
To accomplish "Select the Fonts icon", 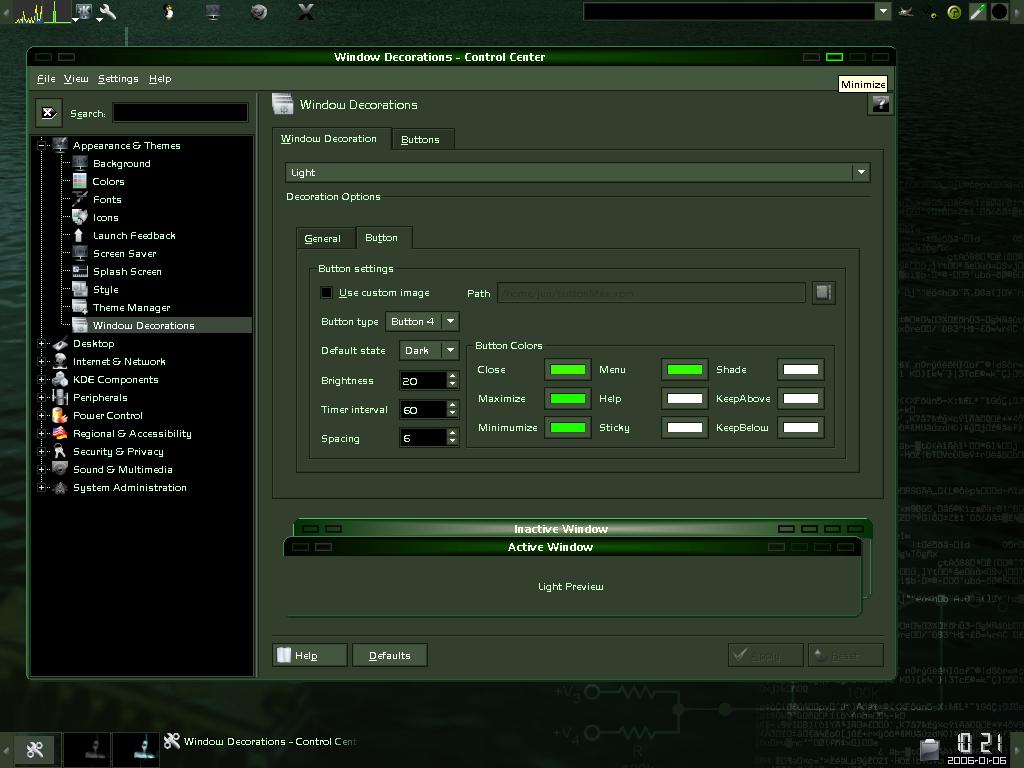I will tap(80, 199).
